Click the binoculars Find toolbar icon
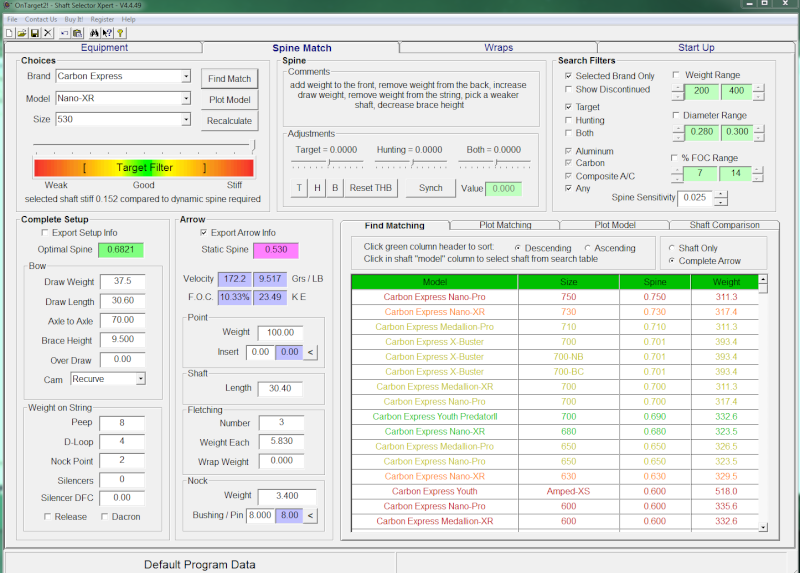 [94, 33]
